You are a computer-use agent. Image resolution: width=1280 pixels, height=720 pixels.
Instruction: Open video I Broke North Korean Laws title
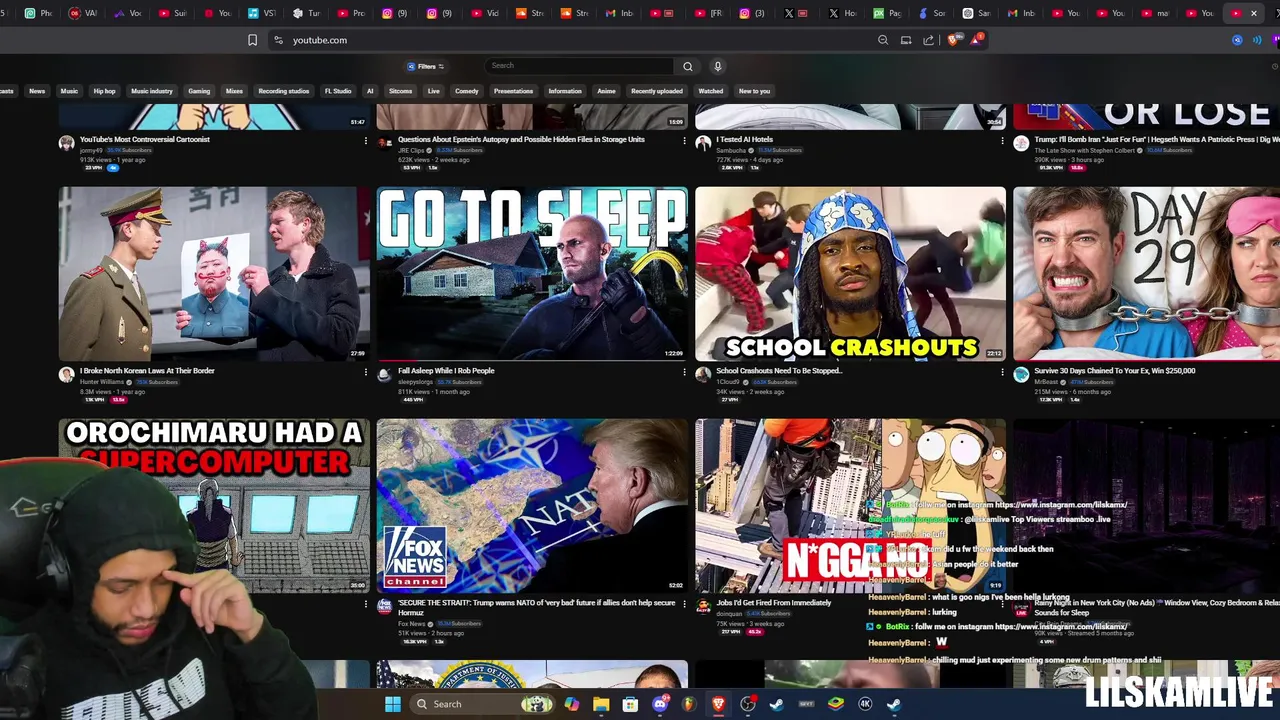[x=147, y=371]
